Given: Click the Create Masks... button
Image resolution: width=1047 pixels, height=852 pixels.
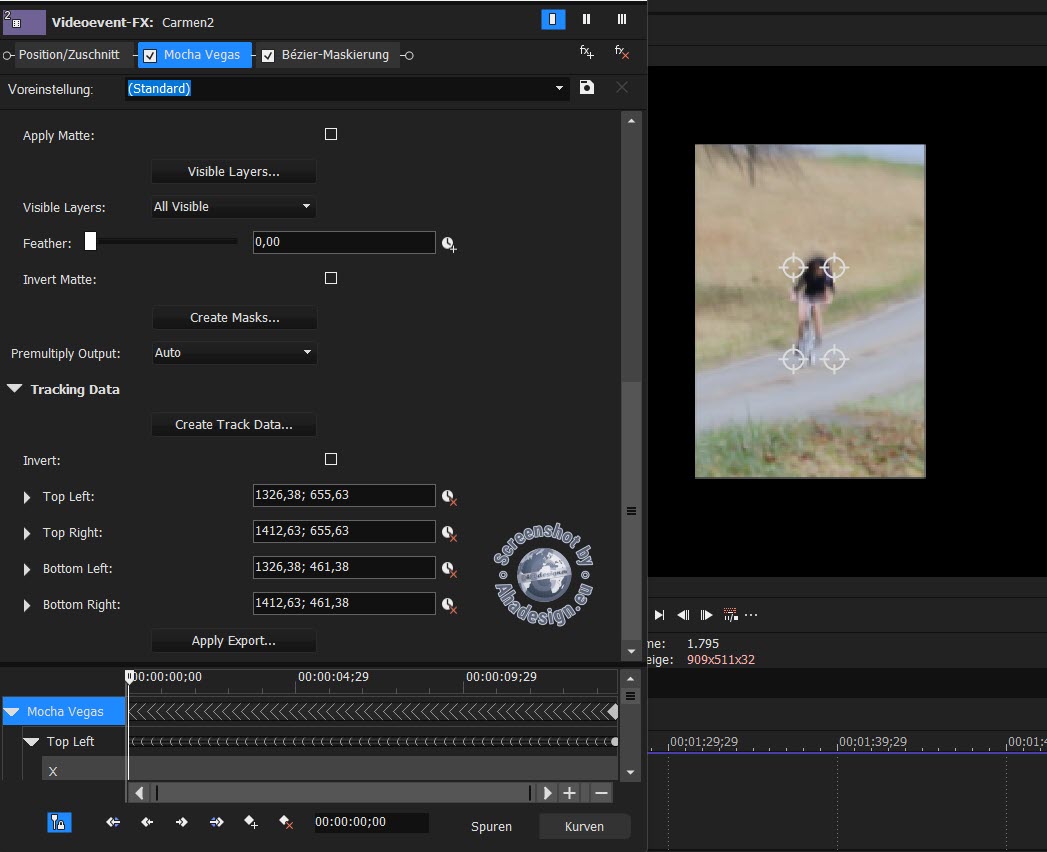Looking at the screenshot, I should coord(234,318).
